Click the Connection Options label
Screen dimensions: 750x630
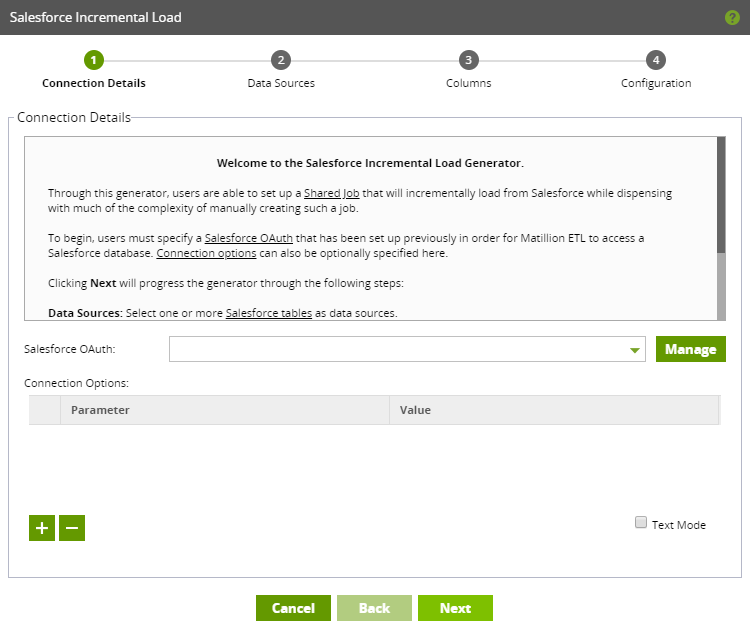(77, 383)
